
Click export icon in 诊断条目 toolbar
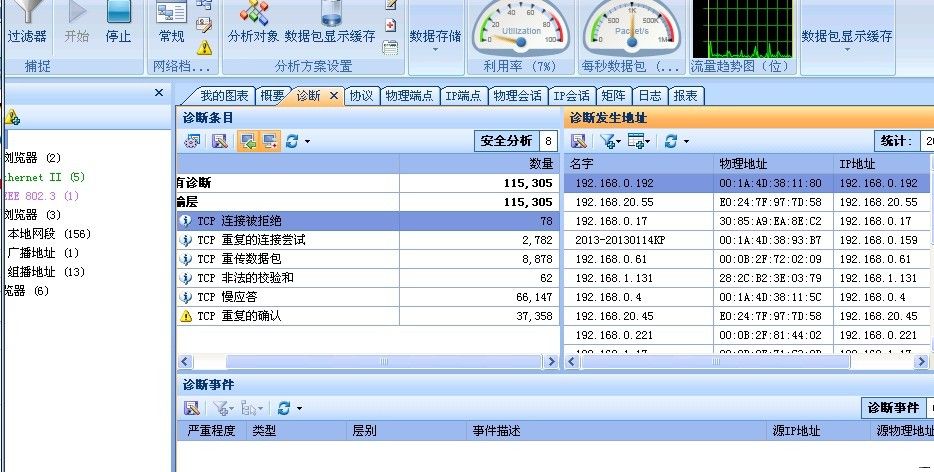click(x=220, y=141)
